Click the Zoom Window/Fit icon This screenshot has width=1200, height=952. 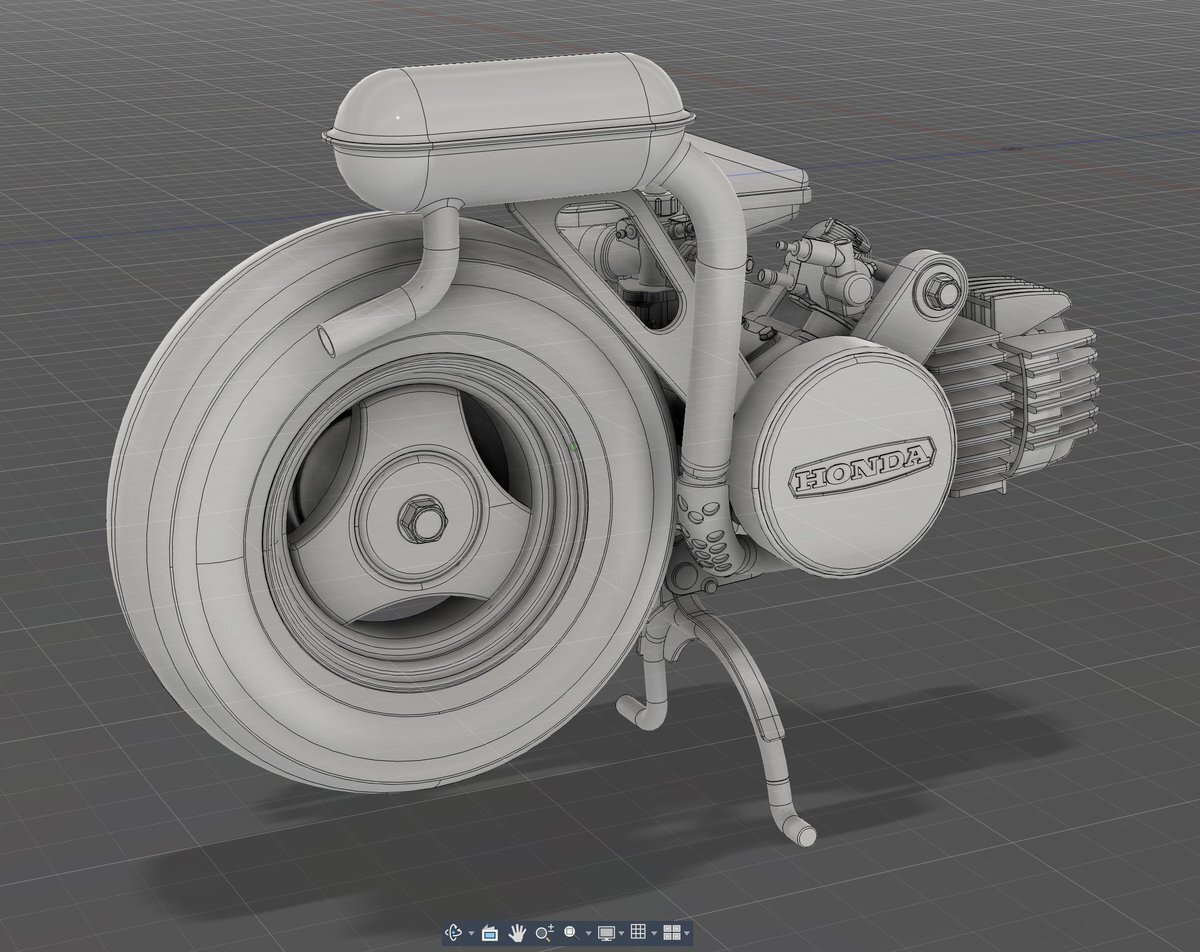click(x=571, y=932)
